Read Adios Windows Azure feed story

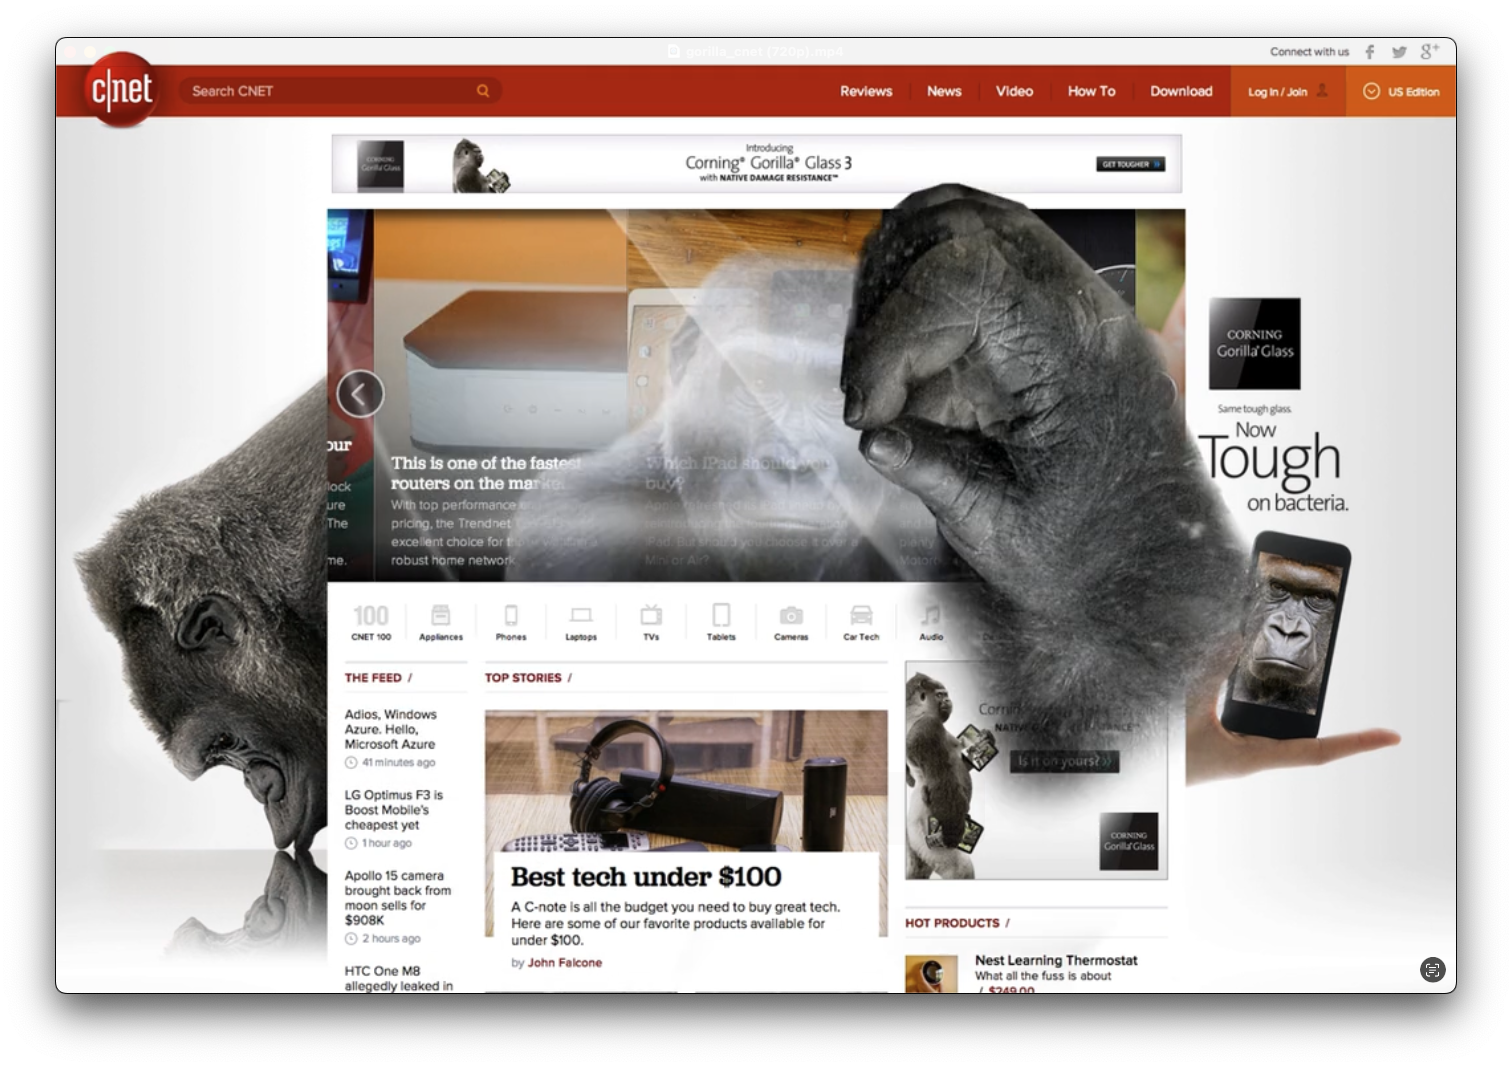click(x=391, y=729)
